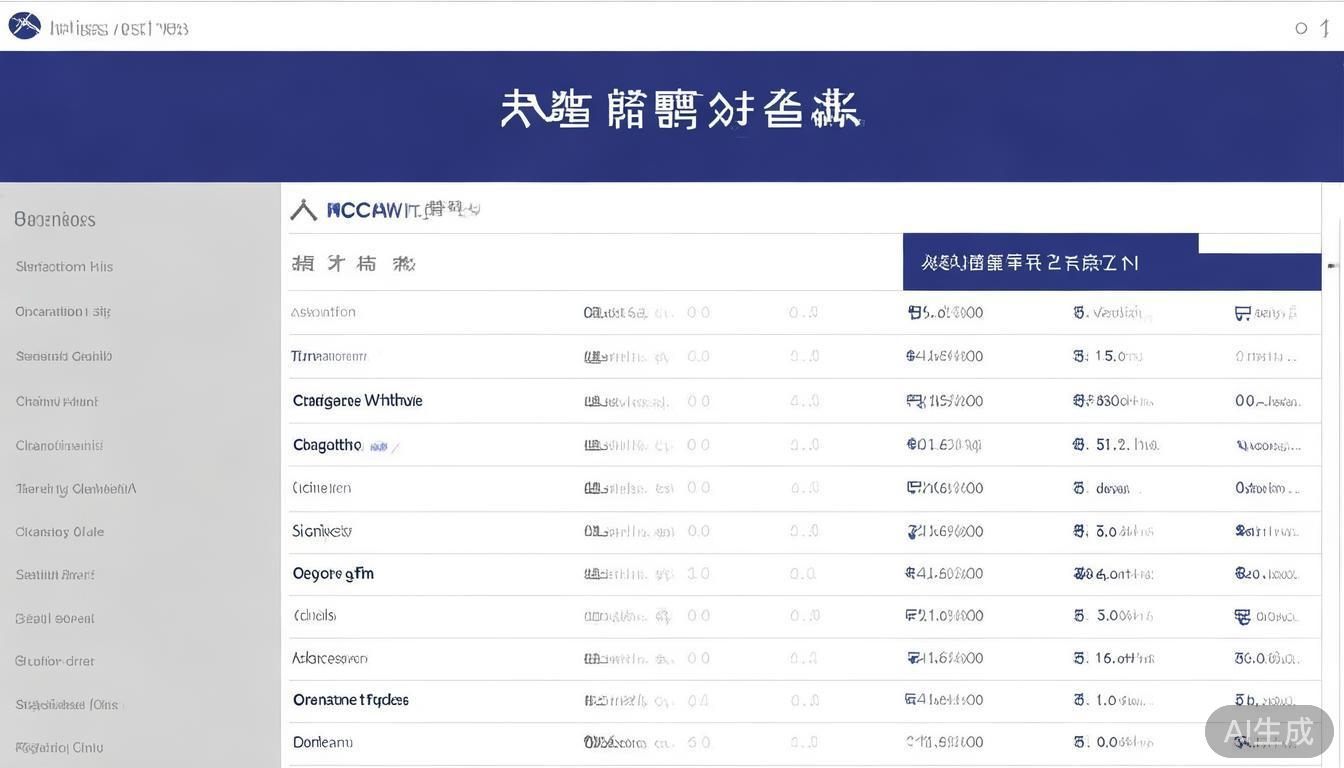Viewport: 1344px width, 768px height.
Task: Select Basenbors at the top of the sidebar
Action: click(x=55, y=218)
